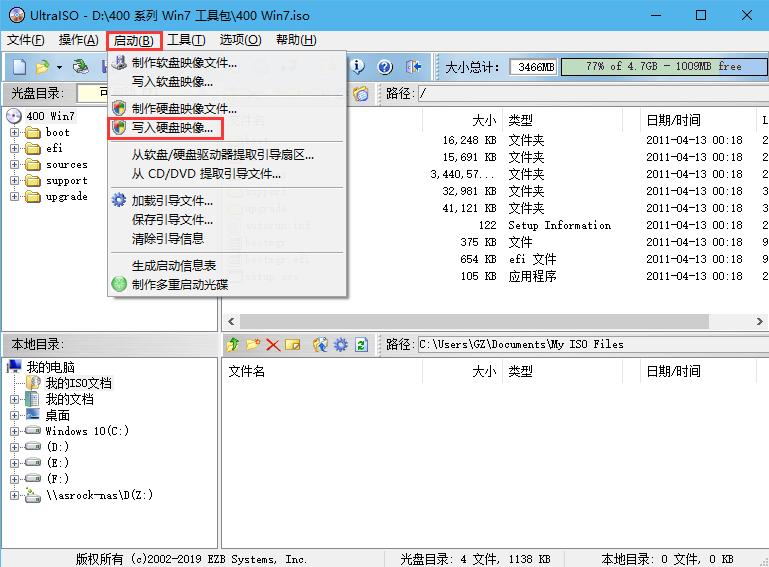Click 启动(B) menu
The width and height of the screenshot is (769, 567).
134,40
